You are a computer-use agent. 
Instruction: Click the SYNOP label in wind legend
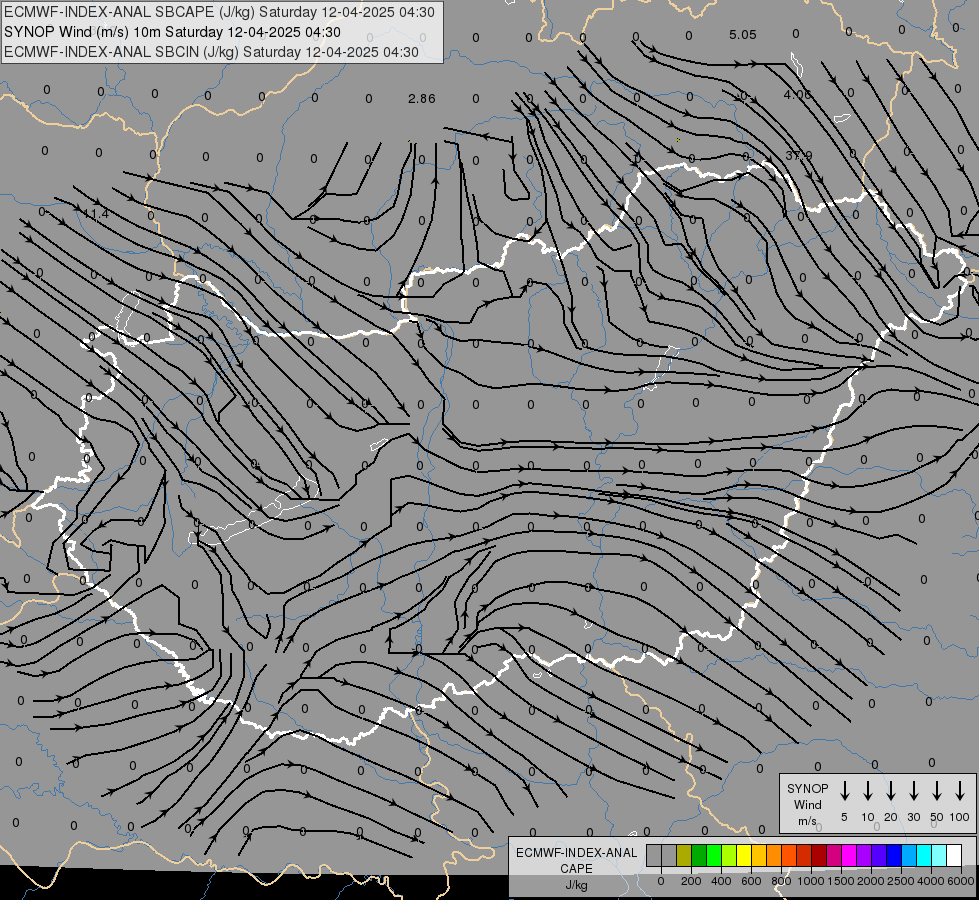tap(807, 788)
